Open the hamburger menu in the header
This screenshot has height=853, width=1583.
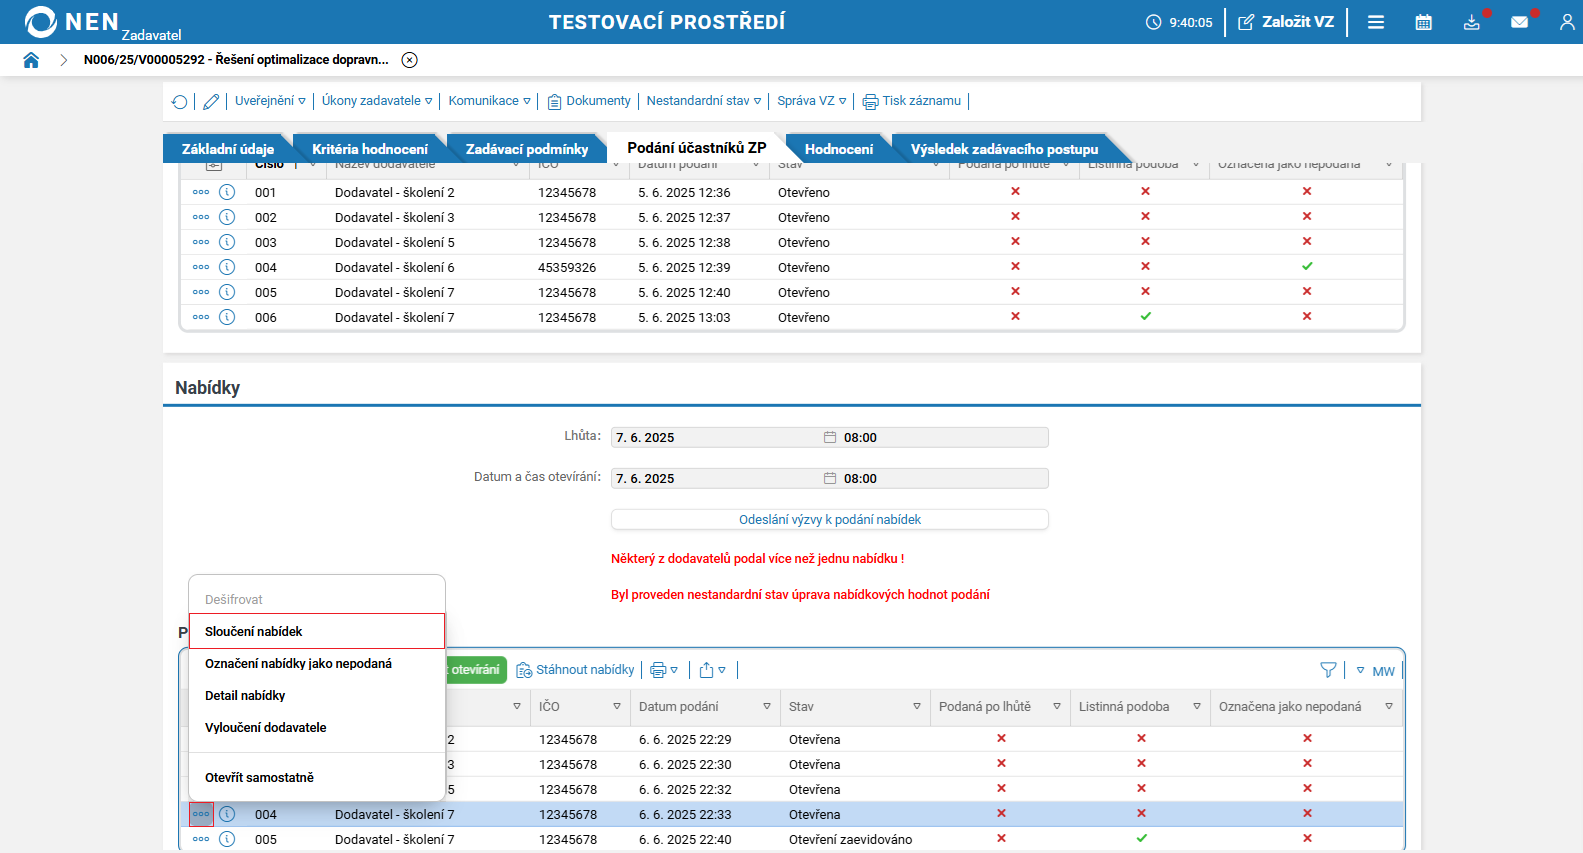point(1376,22)
